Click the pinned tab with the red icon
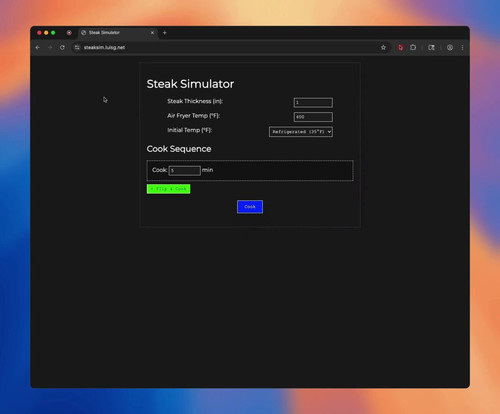This screenshot has height=414, width=500. tap(69, 33)
